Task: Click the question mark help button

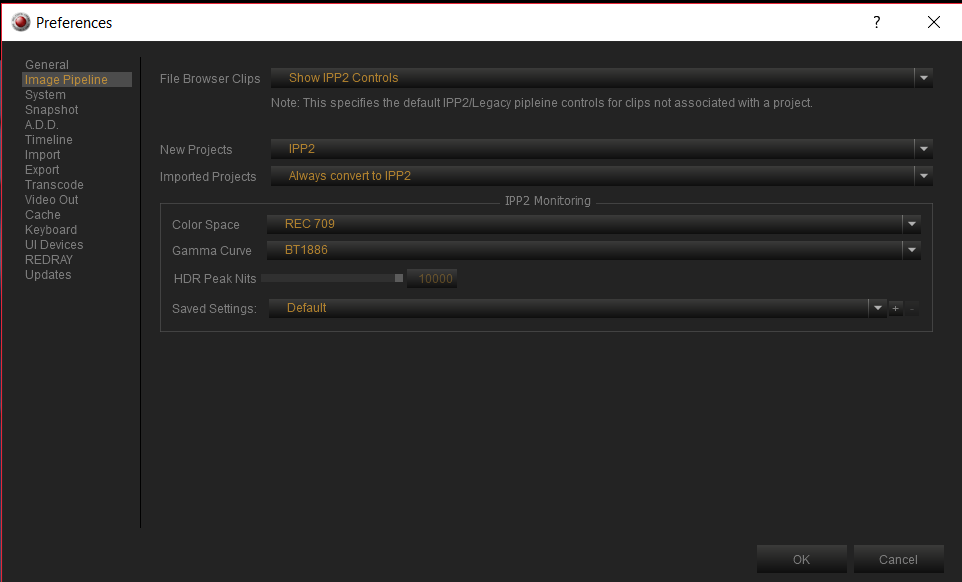Action: 877,23
